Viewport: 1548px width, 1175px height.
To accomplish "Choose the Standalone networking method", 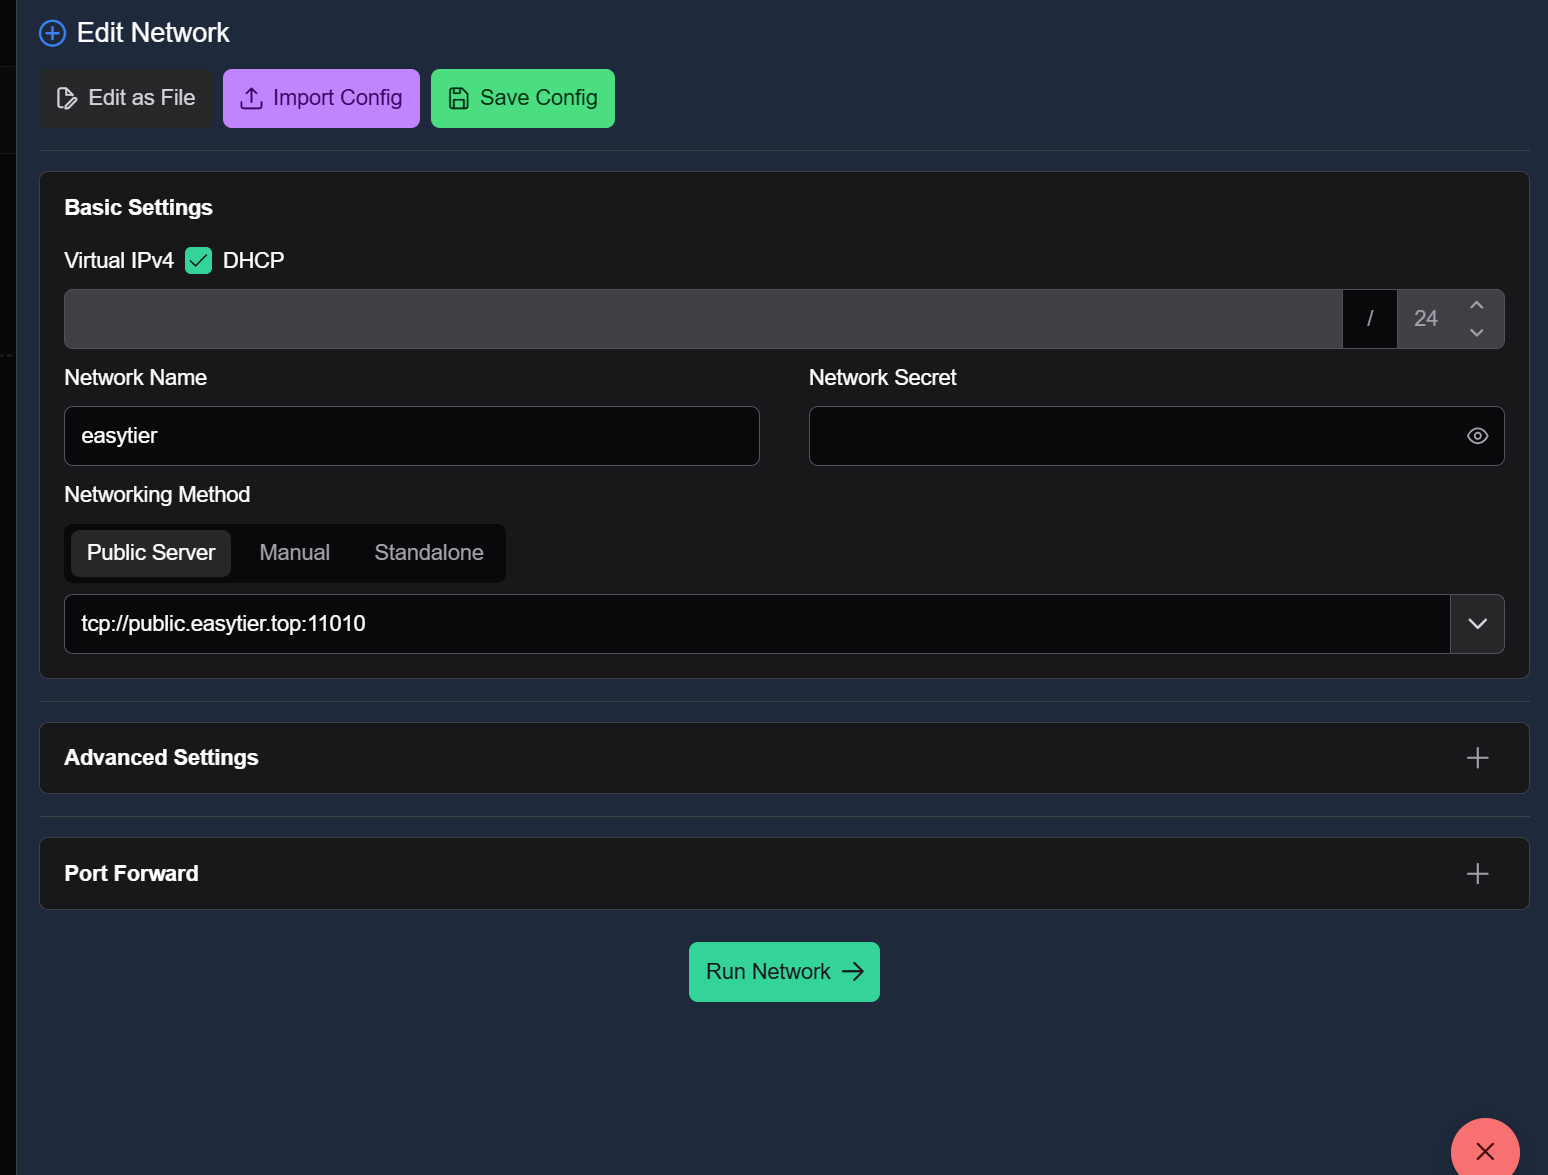I will coord(428,553).
